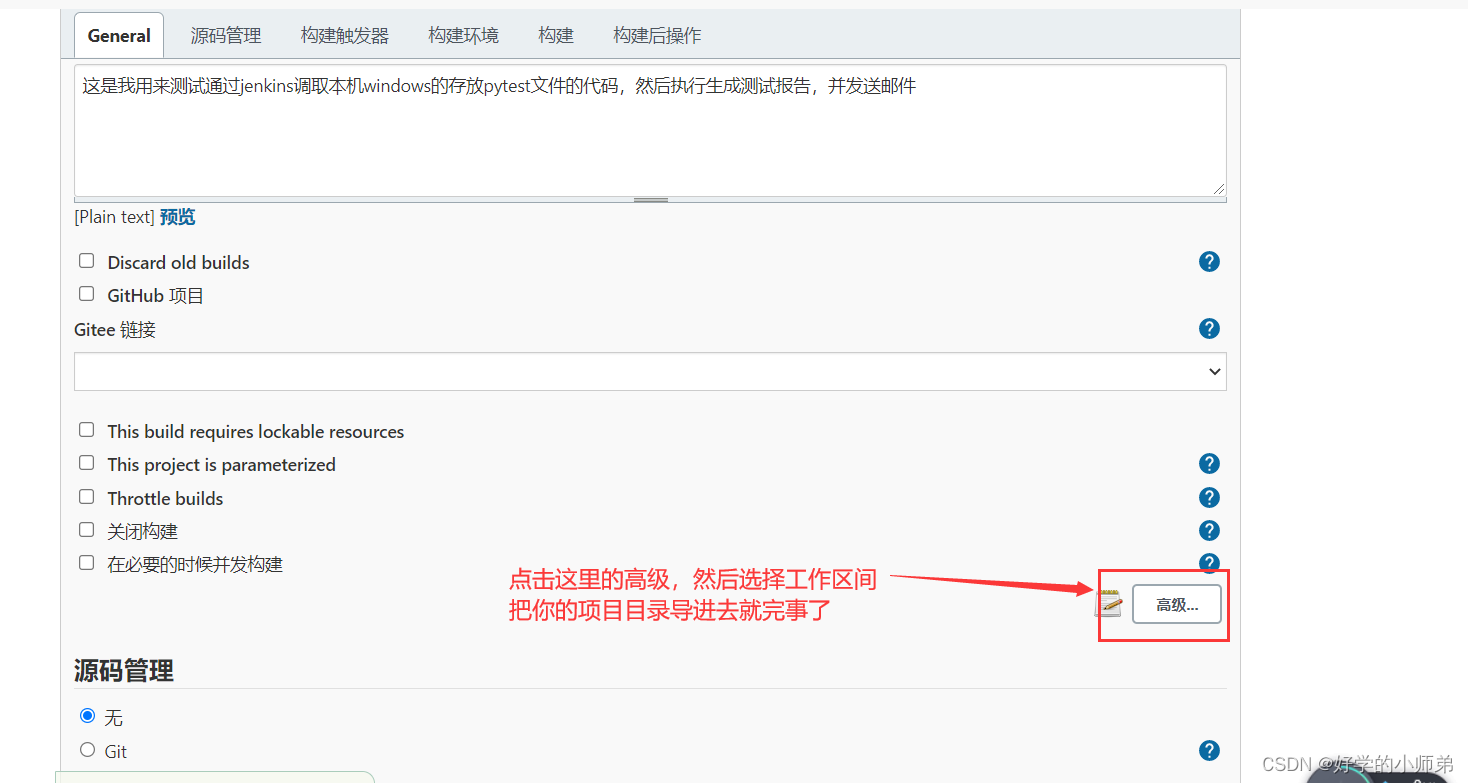Go to the 构建环境 tab
Viewport: 1468px width, 783px height.
point(464,36)
